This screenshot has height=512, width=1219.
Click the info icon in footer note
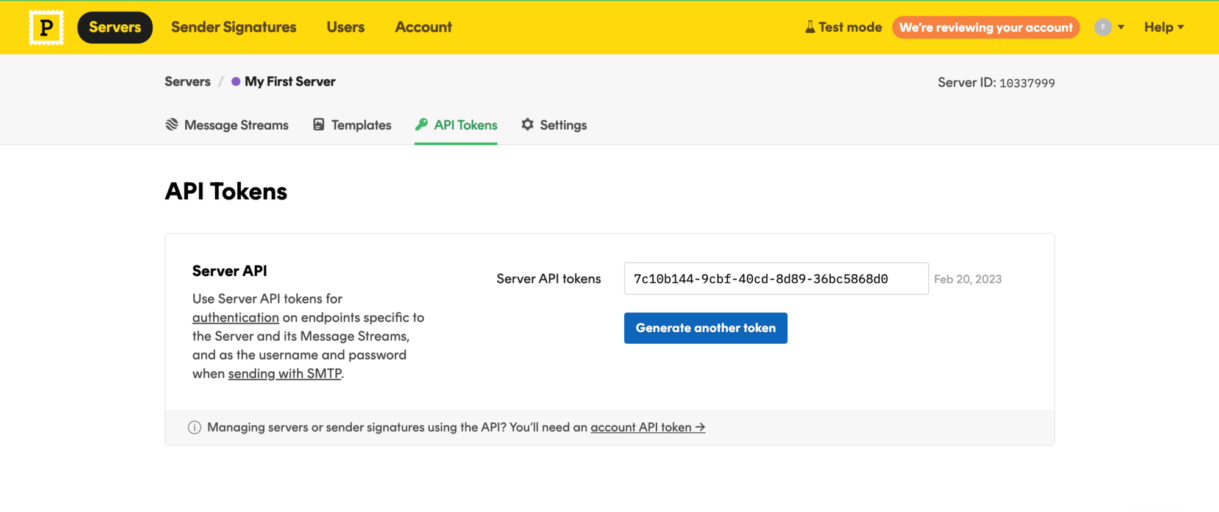click(194, 427)
